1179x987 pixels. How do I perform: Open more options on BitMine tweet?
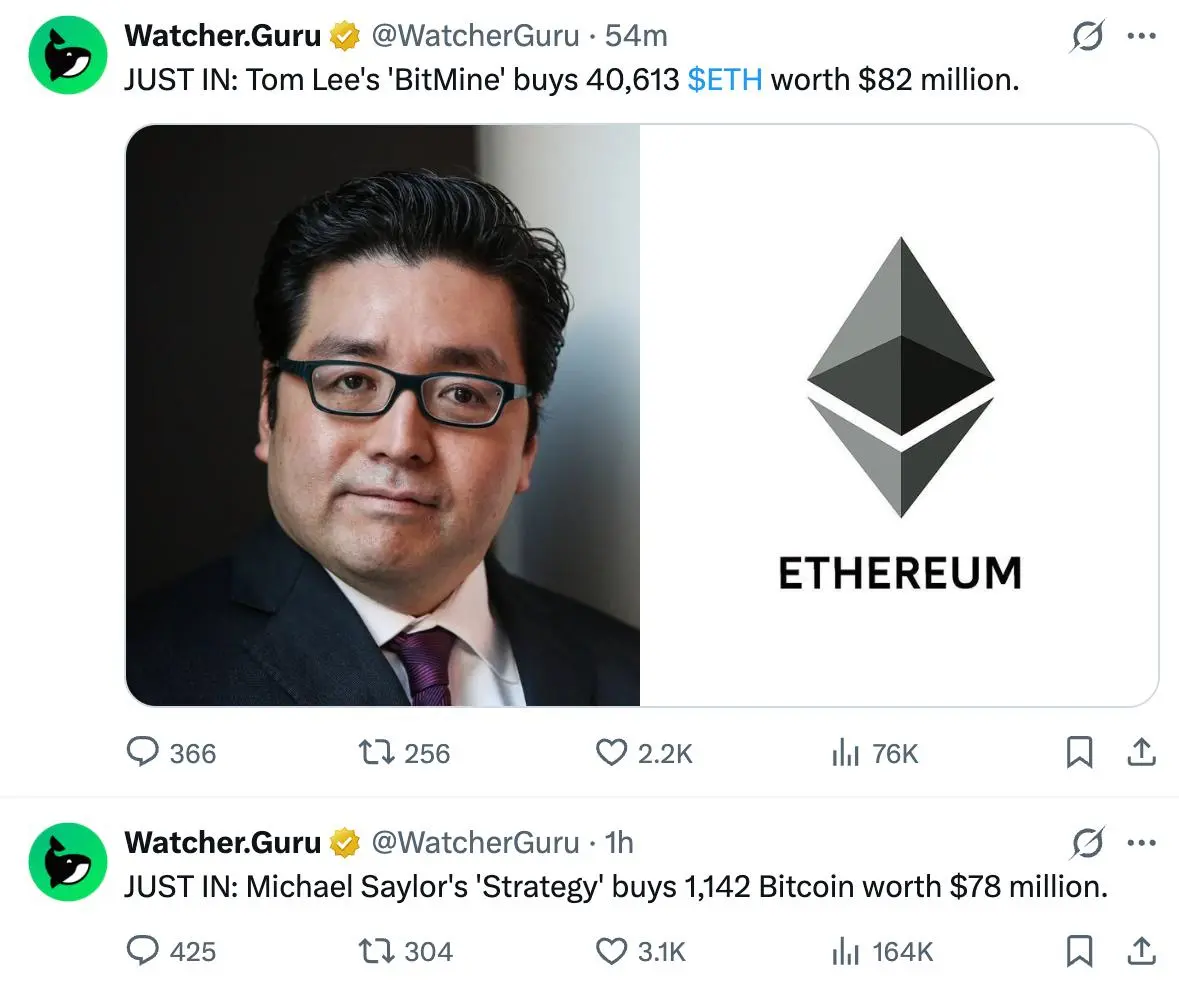click(x=1141, y=35)
